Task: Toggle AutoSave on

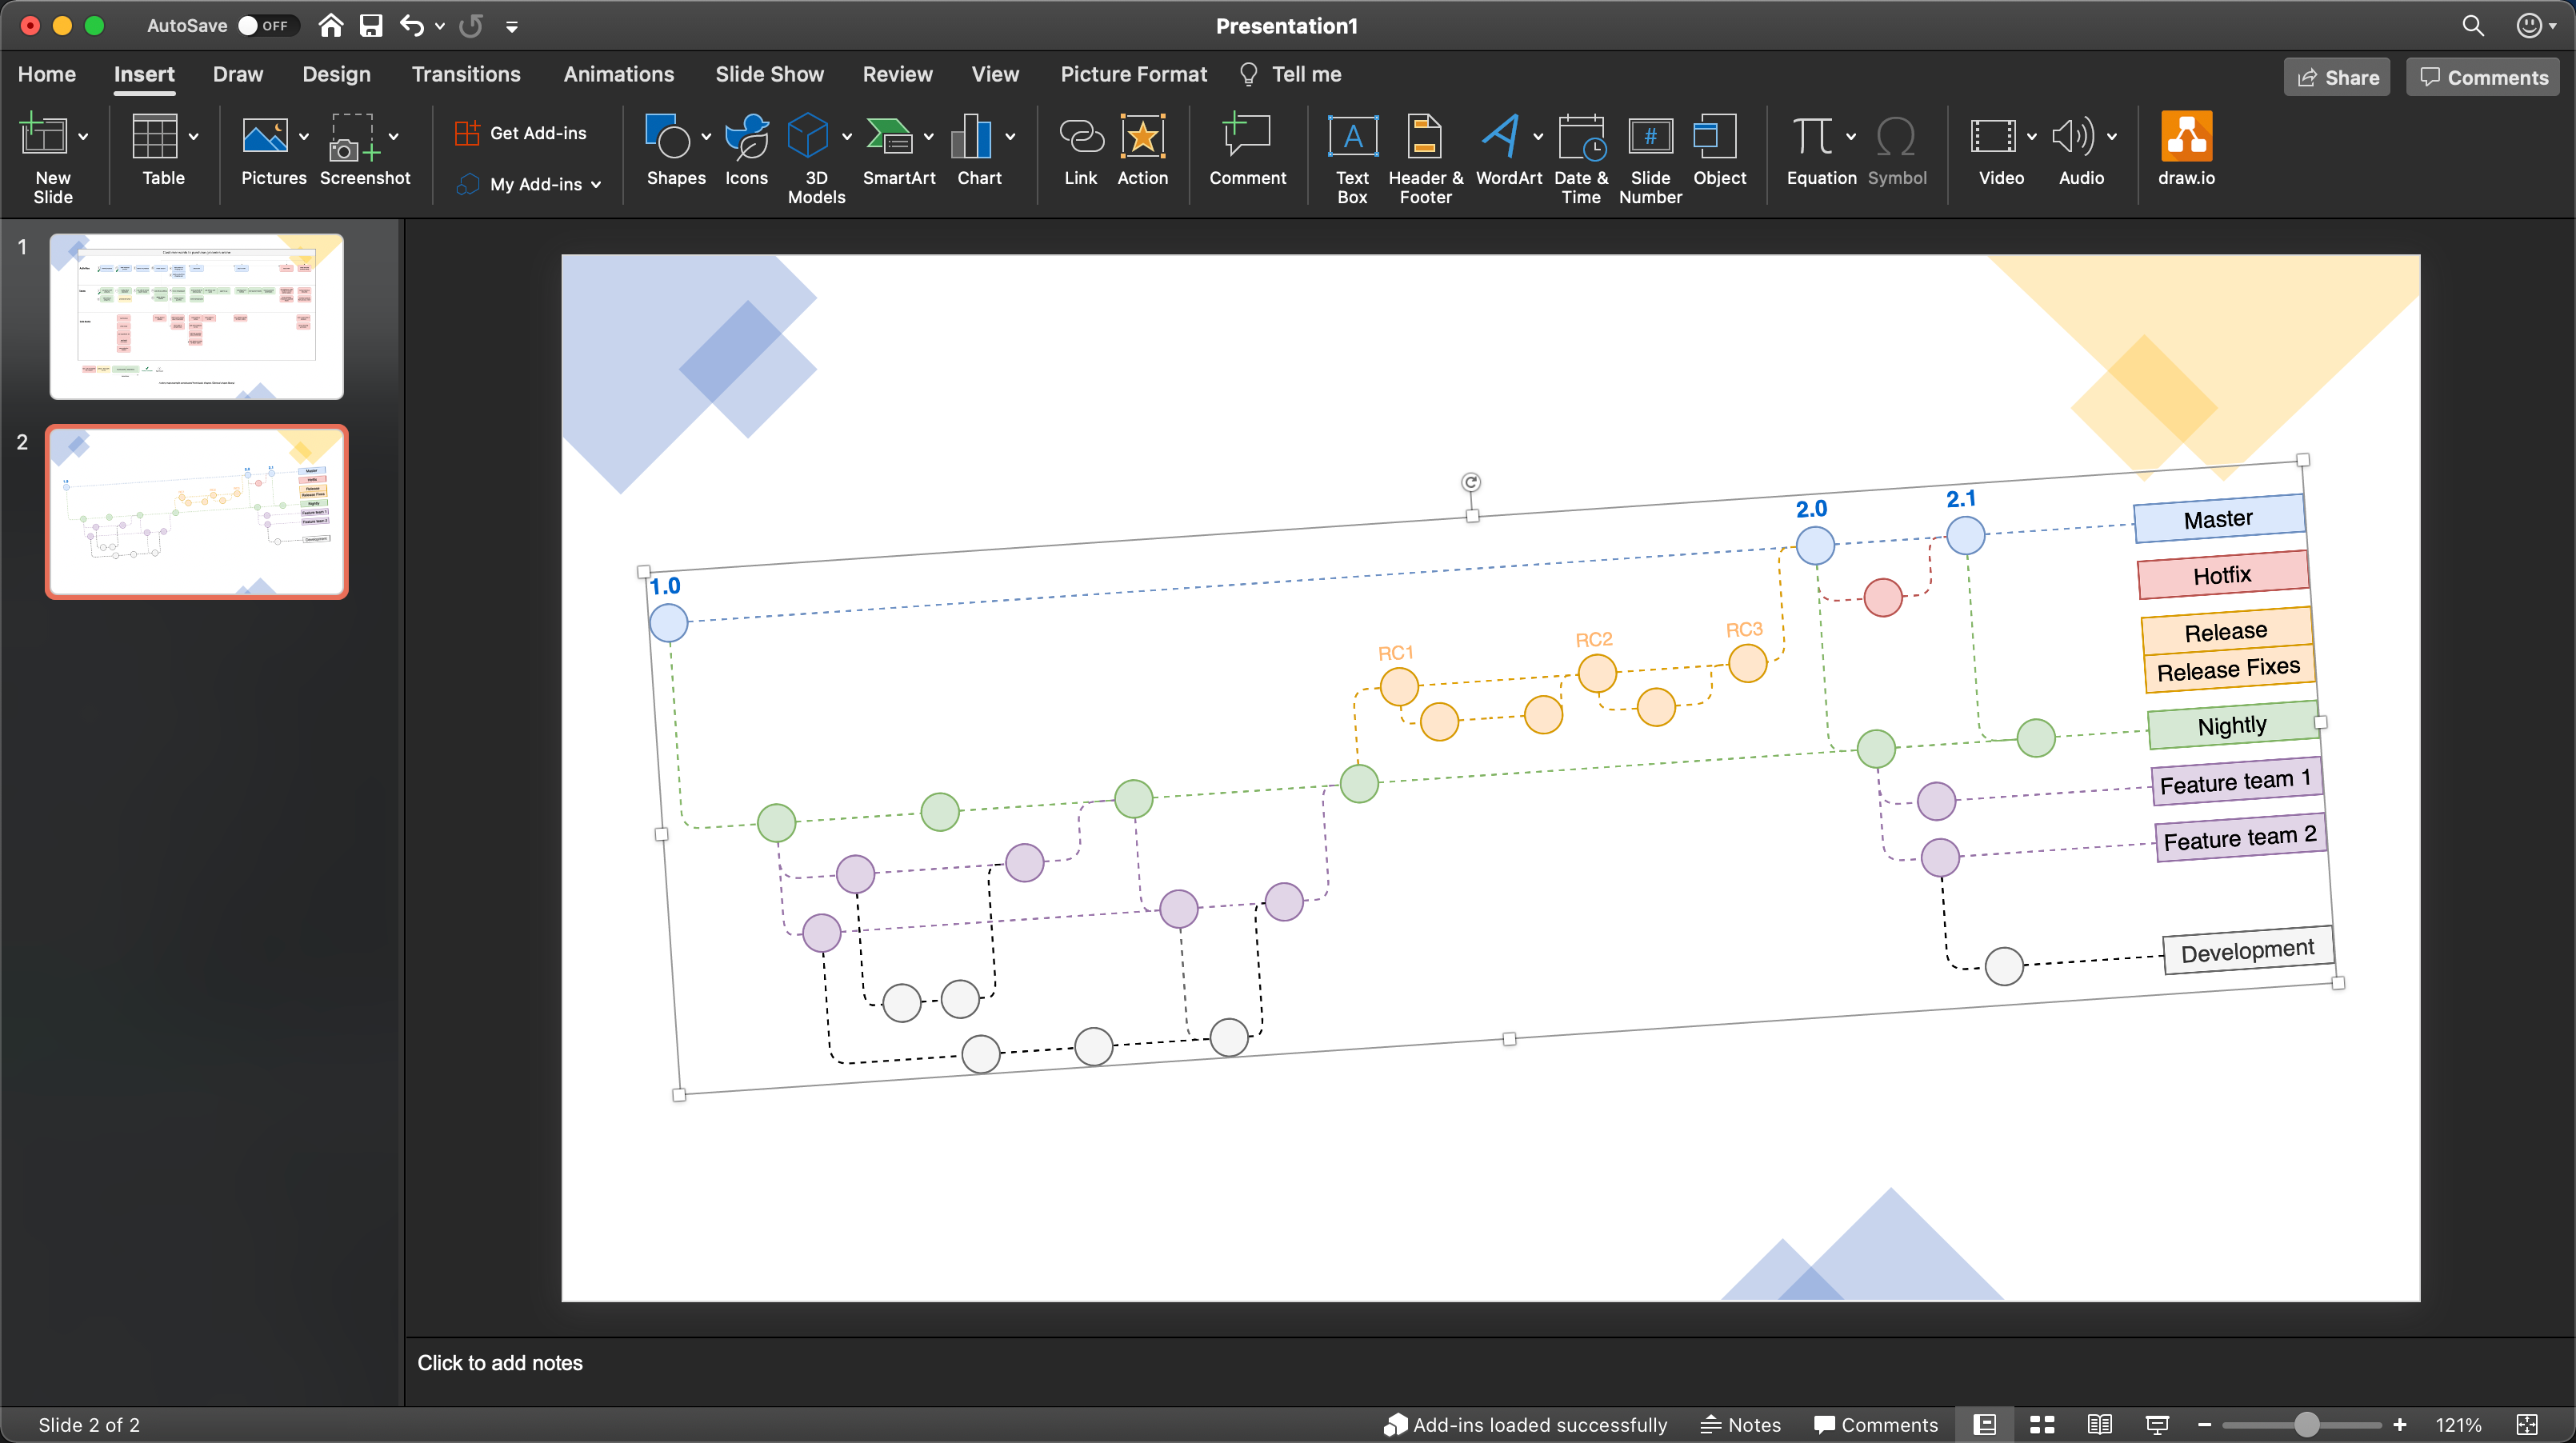Action: click(267, 25)
